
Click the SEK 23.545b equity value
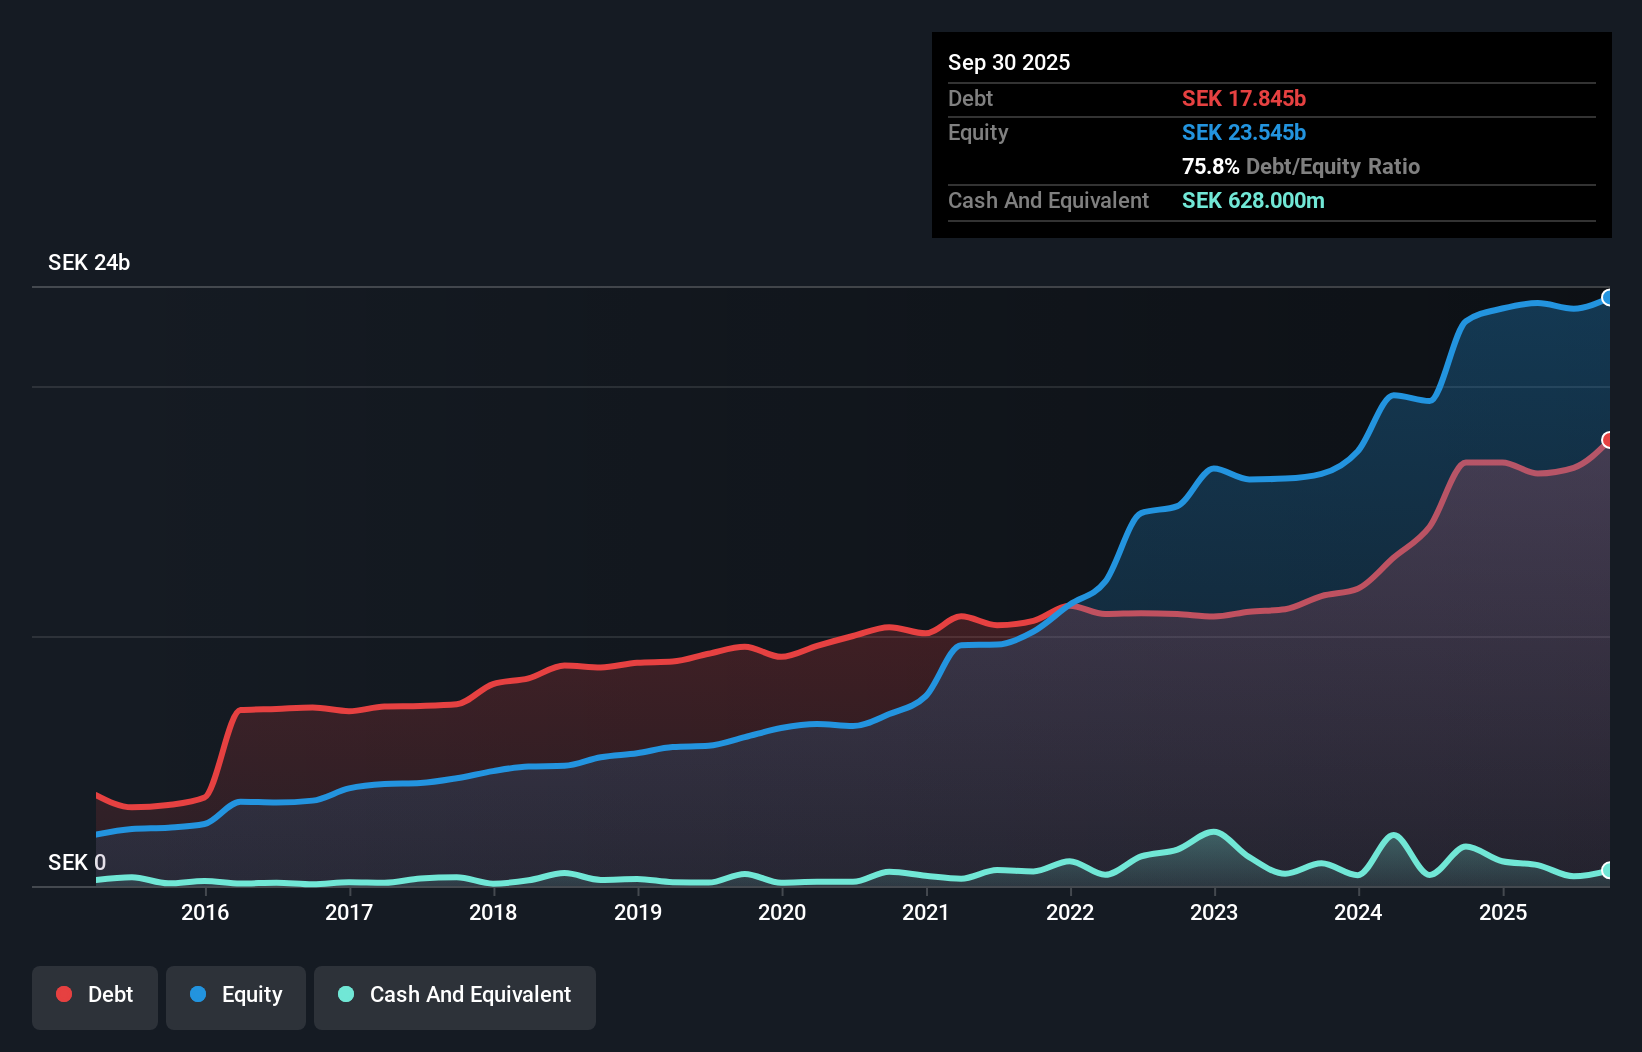[1244, 132]
